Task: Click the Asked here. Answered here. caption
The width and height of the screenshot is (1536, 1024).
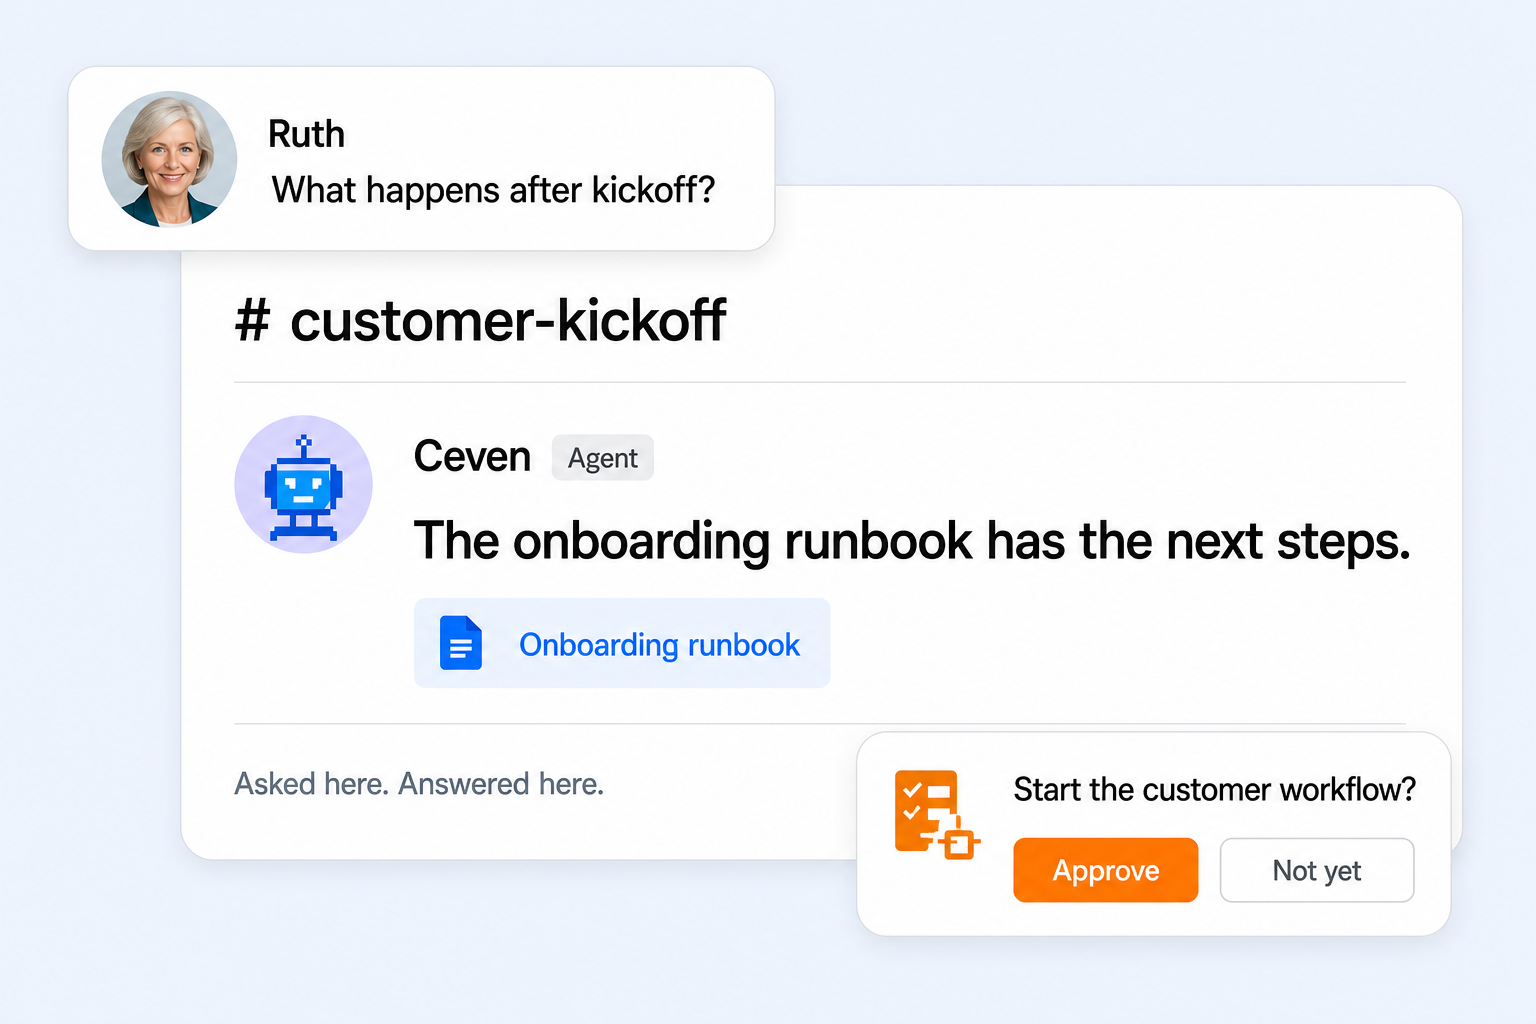Action: (x=419, y=783)
